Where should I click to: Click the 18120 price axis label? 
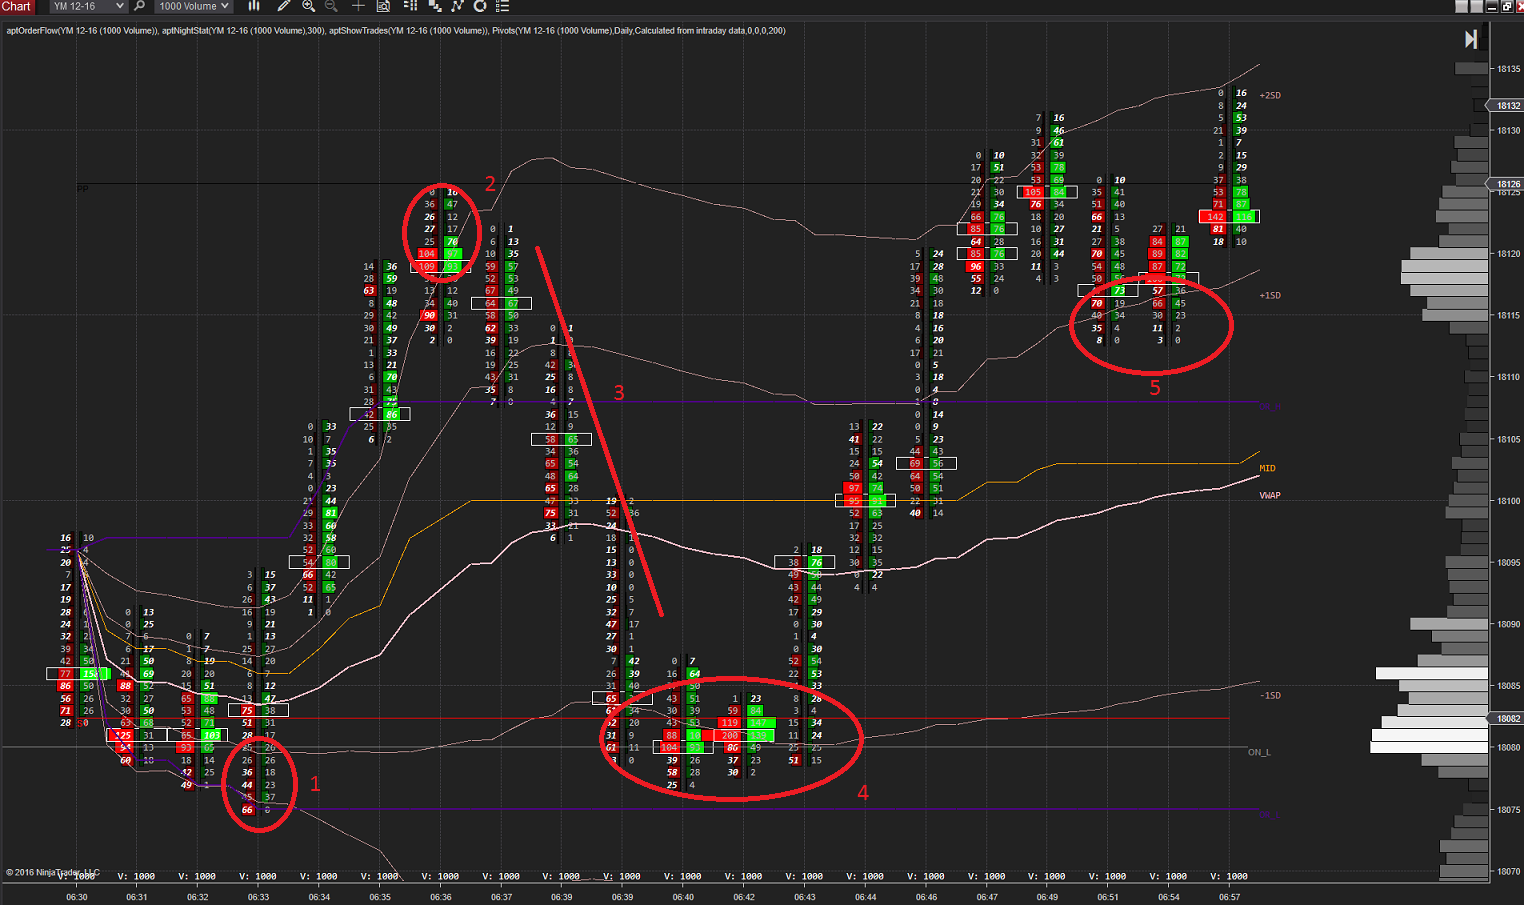(1508, 254)
